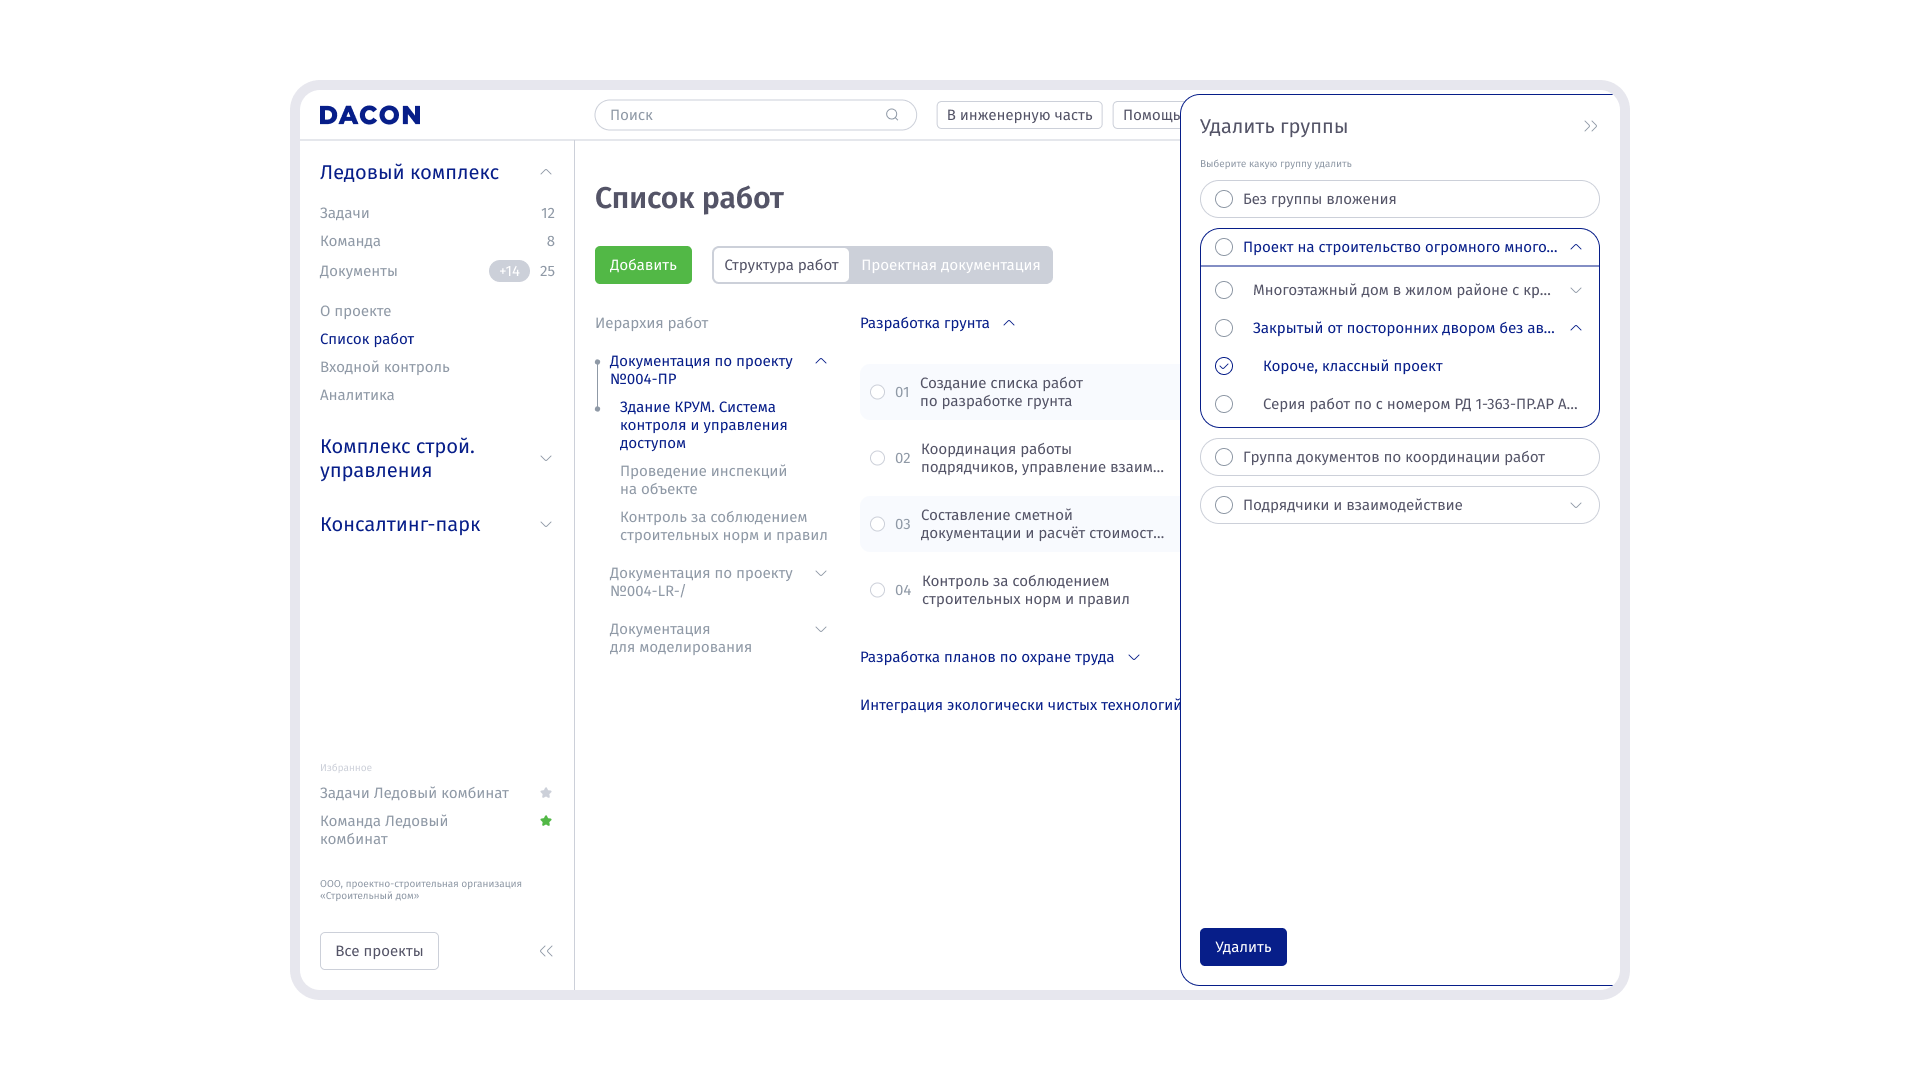
Task: Expand Многоэтажный дом в жилом районе item
Action: tap(1576, 290)
